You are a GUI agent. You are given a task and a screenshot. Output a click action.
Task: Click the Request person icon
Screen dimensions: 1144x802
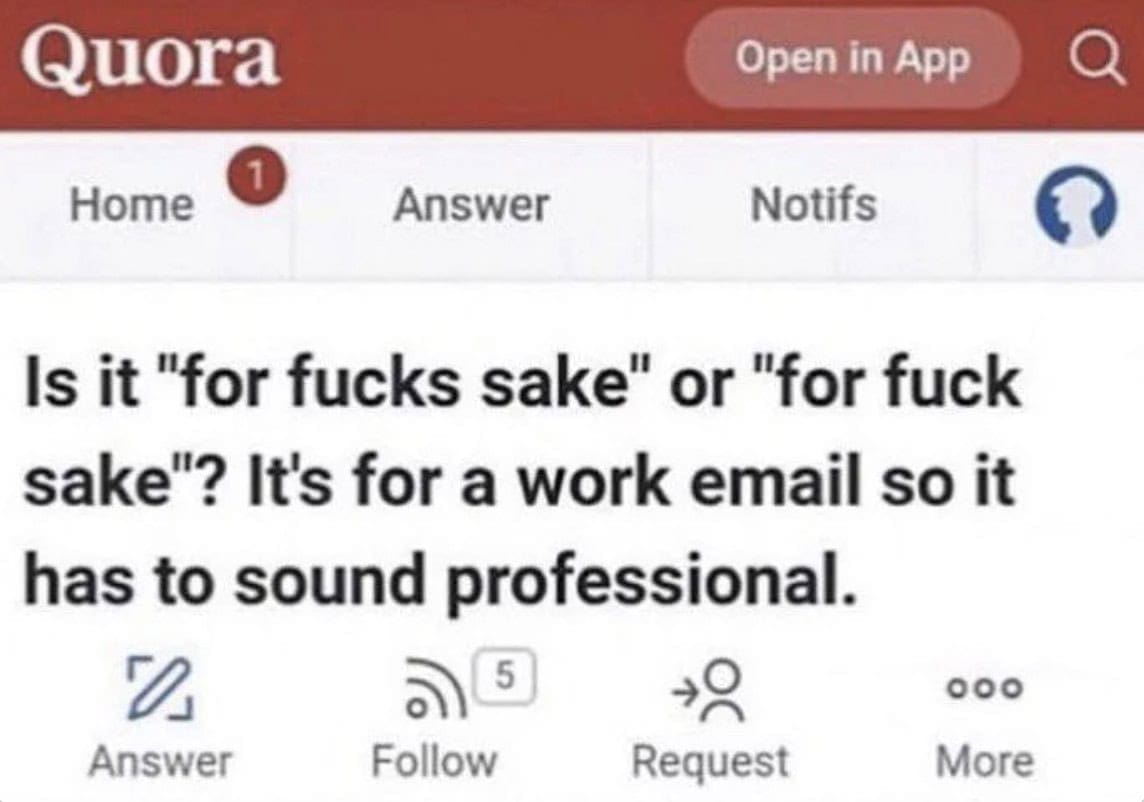(x=712, y=689)
